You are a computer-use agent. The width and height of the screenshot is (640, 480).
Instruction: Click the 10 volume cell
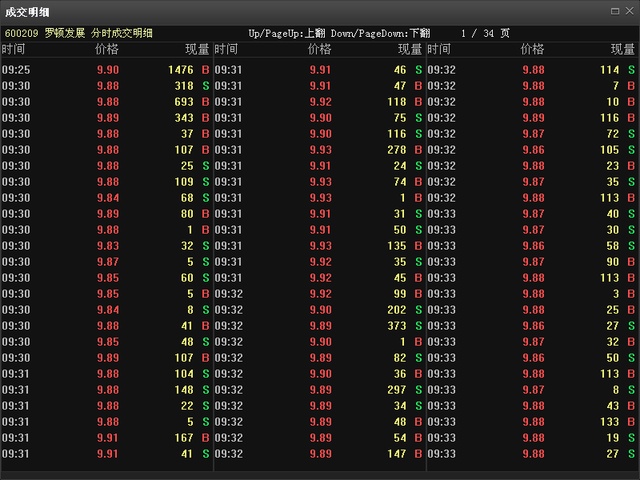(x=613, y=102)
